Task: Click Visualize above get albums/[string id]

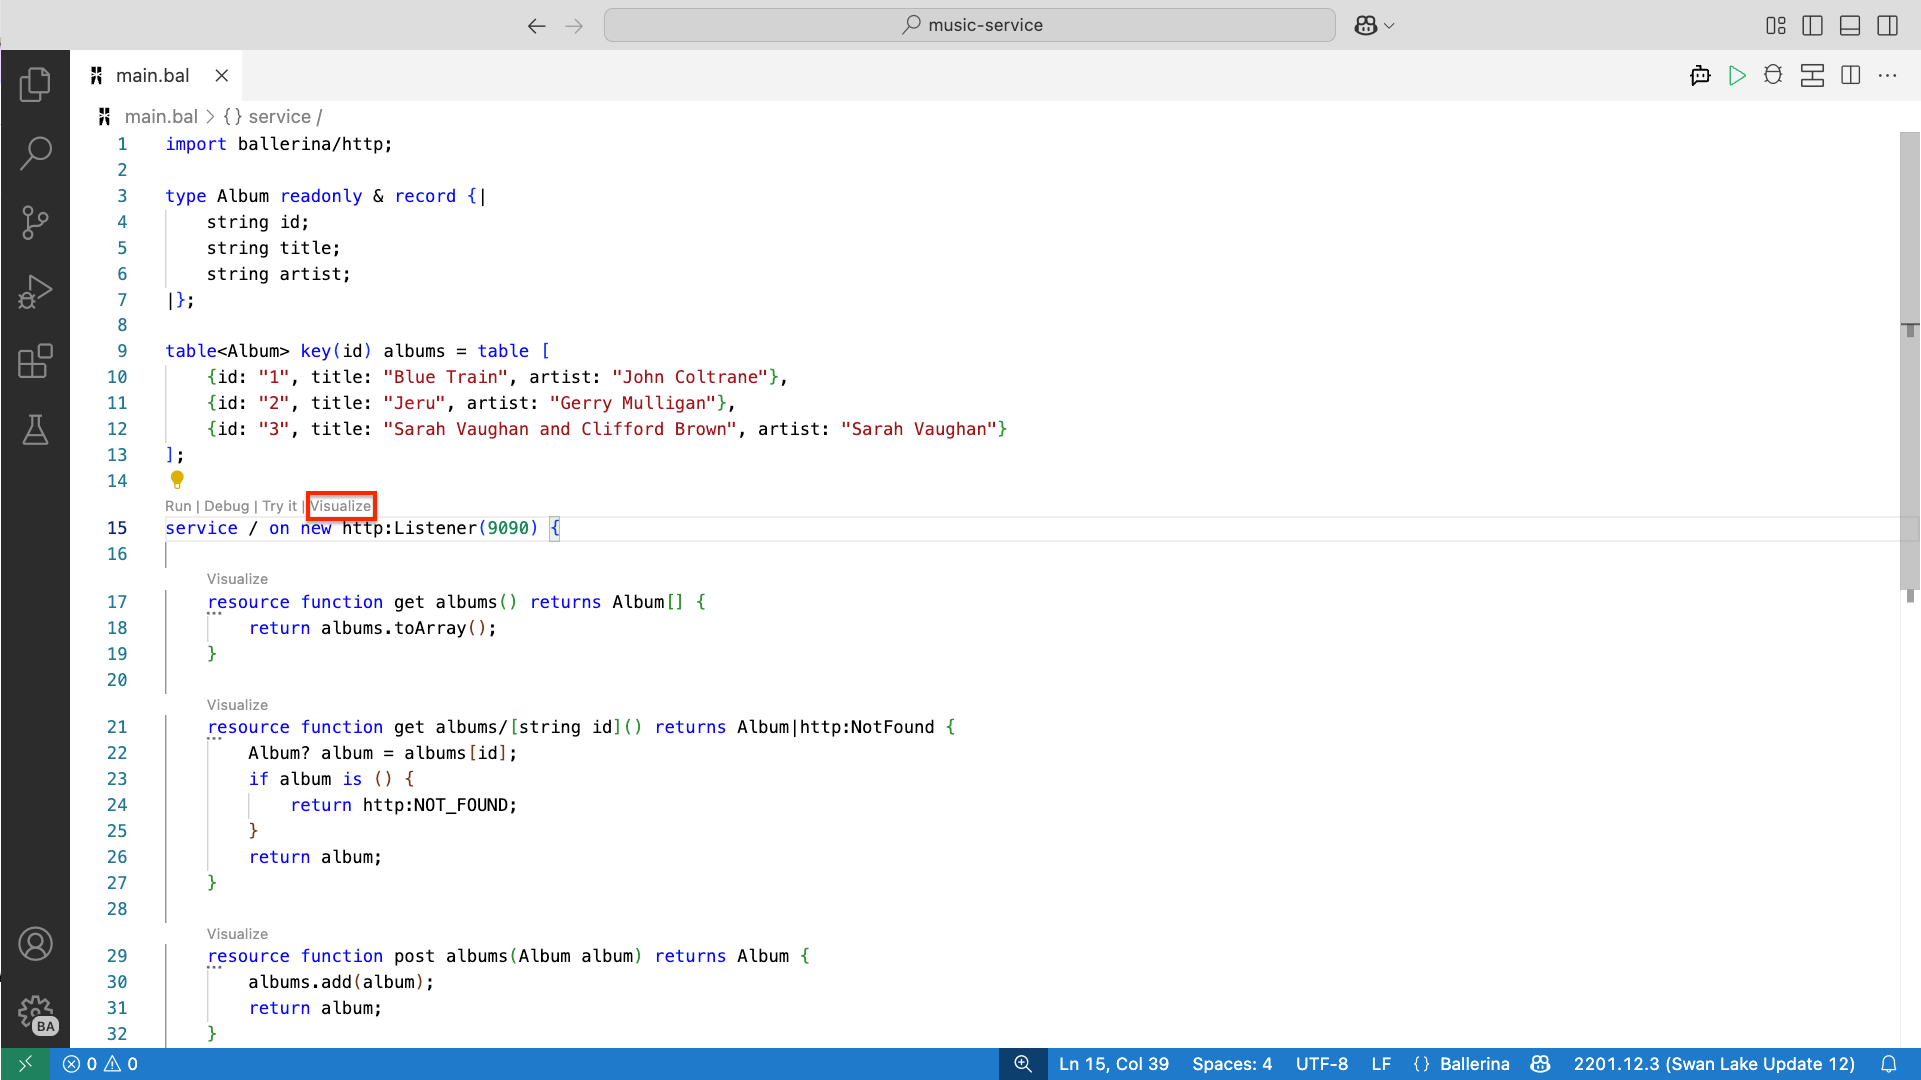Action: pos(237,705)
